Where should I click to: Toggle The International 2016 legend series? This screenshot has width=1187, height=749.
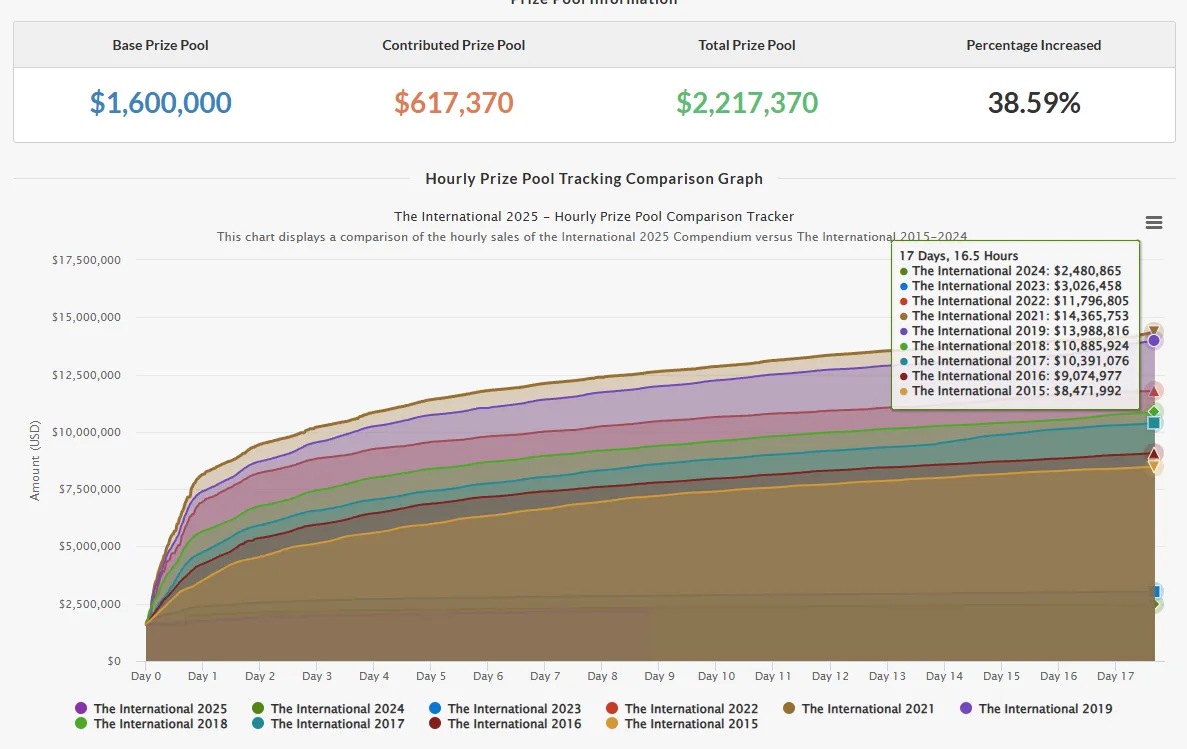click(x=505, y=724)
